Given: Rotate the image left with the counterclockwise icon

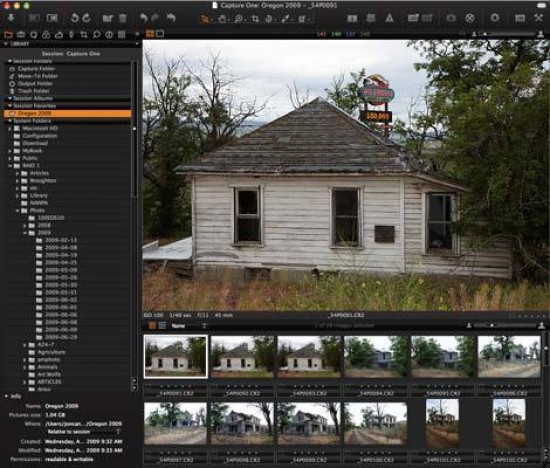Looking at the screenshot, I should pyautogui.click(x=74, y=18).
